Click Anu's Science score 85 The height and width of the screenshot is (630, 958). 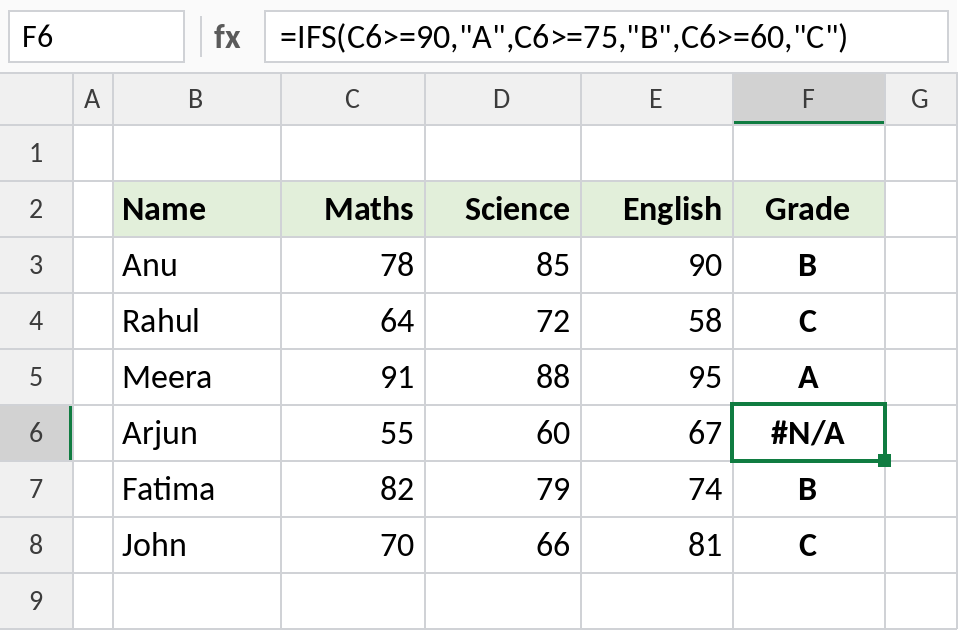(x=502, y=265)
